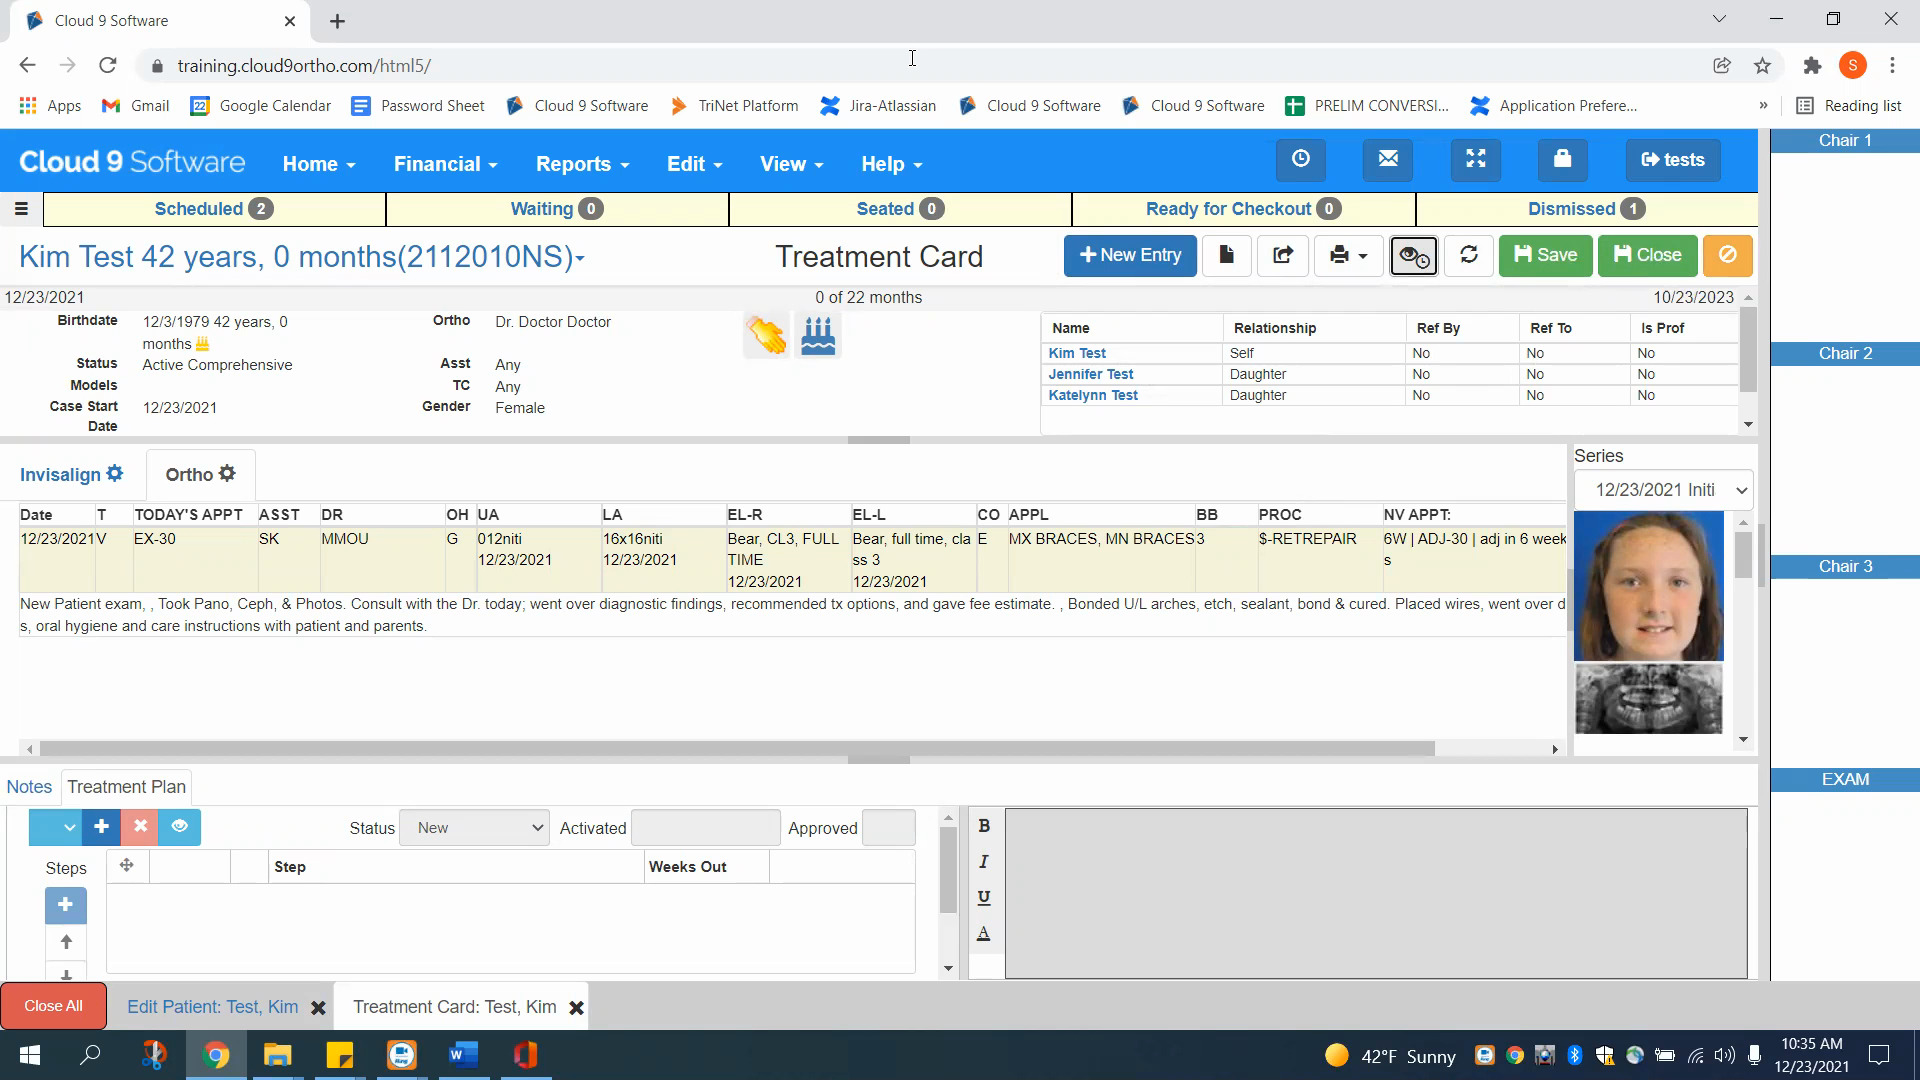
Task: Click the email envelope icon in the toolbar
Action: 1388,160
